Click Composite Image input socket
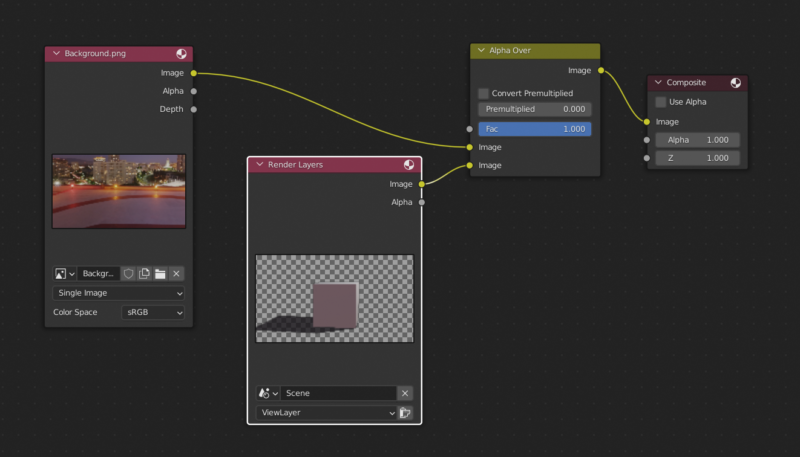Image resolution: width=800 pixels, height=457 pixels. (x=647, y=122)
